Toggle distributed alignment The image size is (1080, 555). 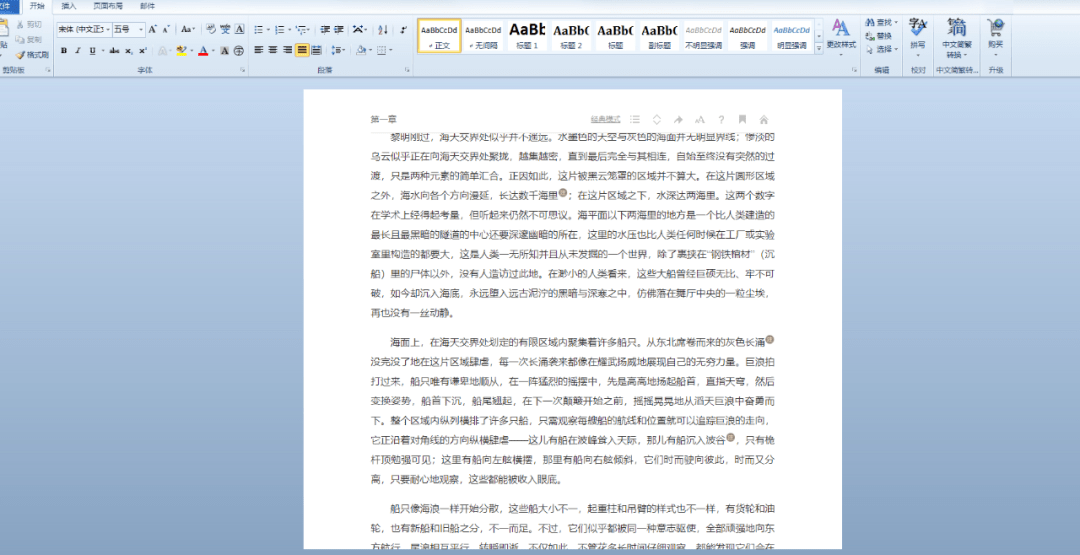pyautogui.click(x=316, y=50)
